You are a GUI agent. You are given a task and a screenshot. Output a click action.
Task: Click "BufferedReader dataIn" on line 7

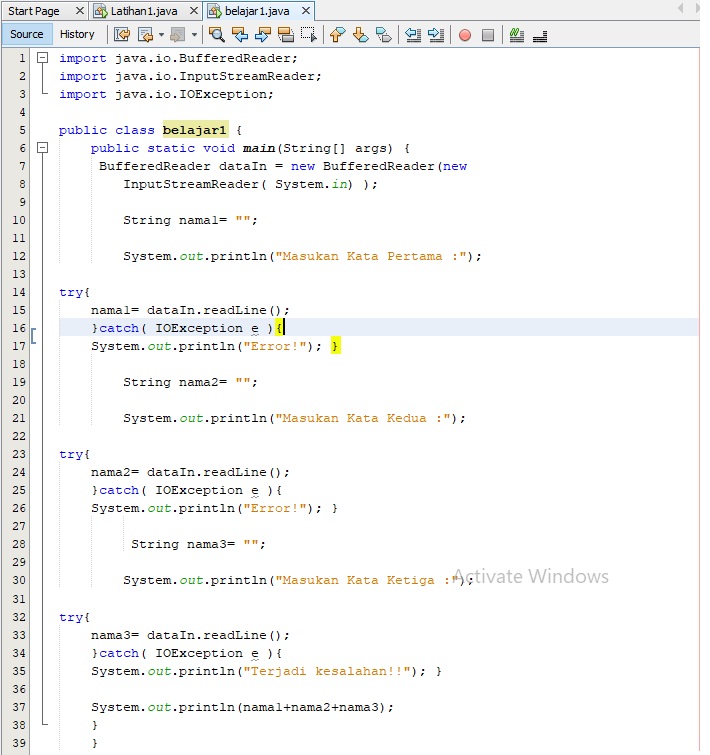coord(183,166)
